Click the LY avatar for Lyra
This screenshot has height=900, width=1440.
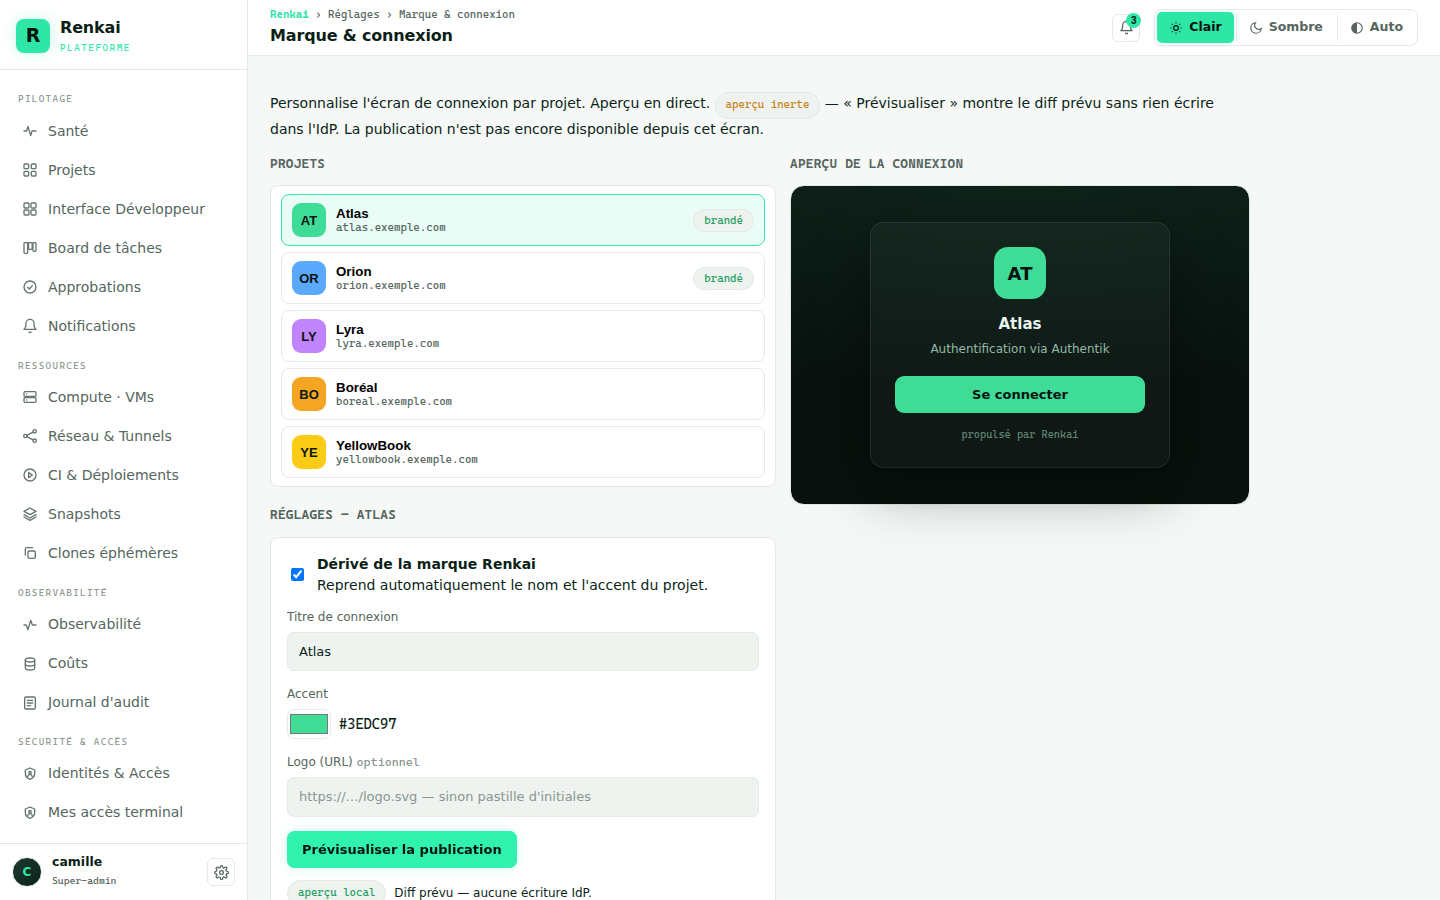[x=309, y=336]
